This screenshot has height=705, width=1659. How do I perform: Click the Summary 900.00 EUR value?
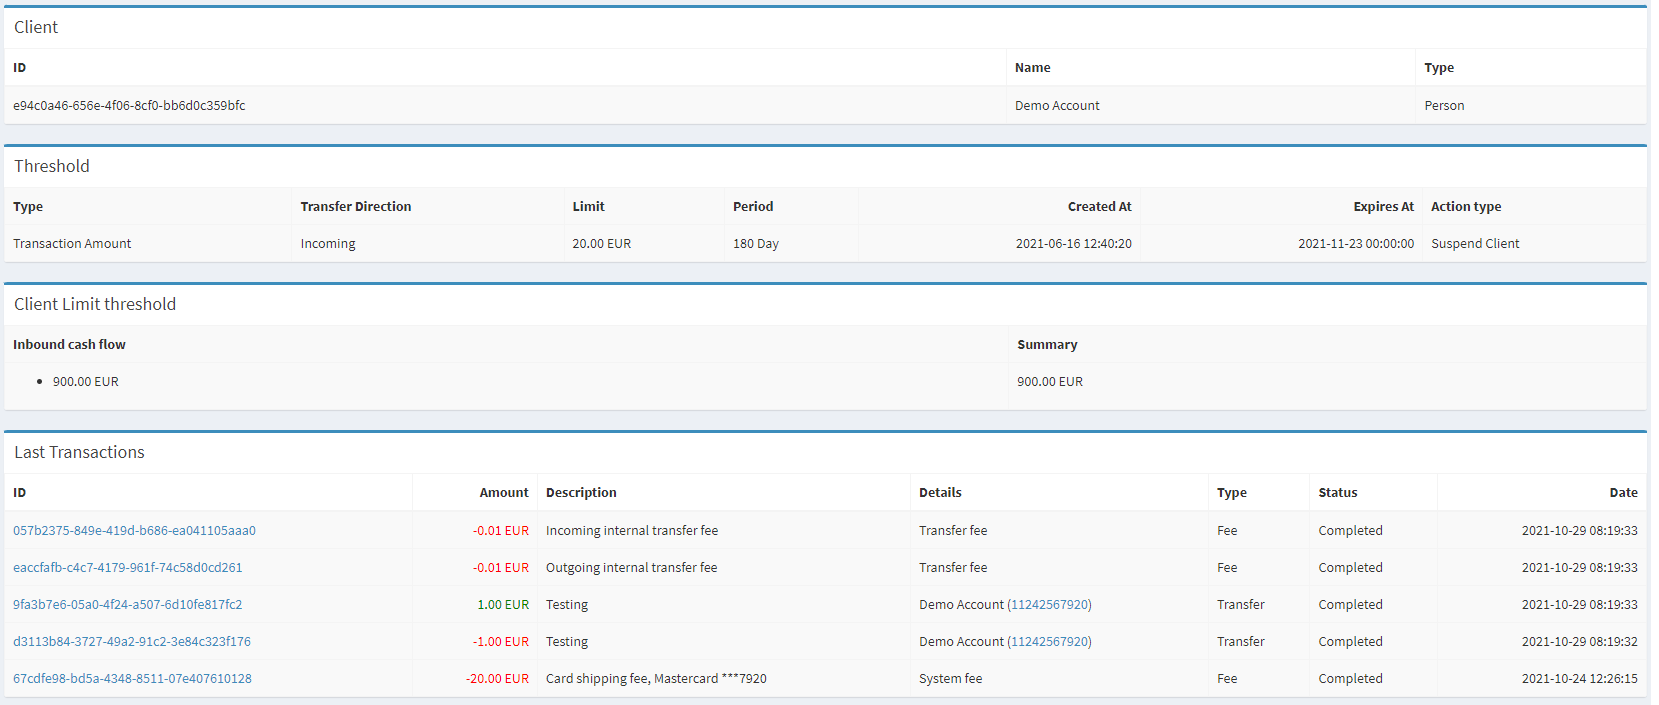tap(1049, 382)
